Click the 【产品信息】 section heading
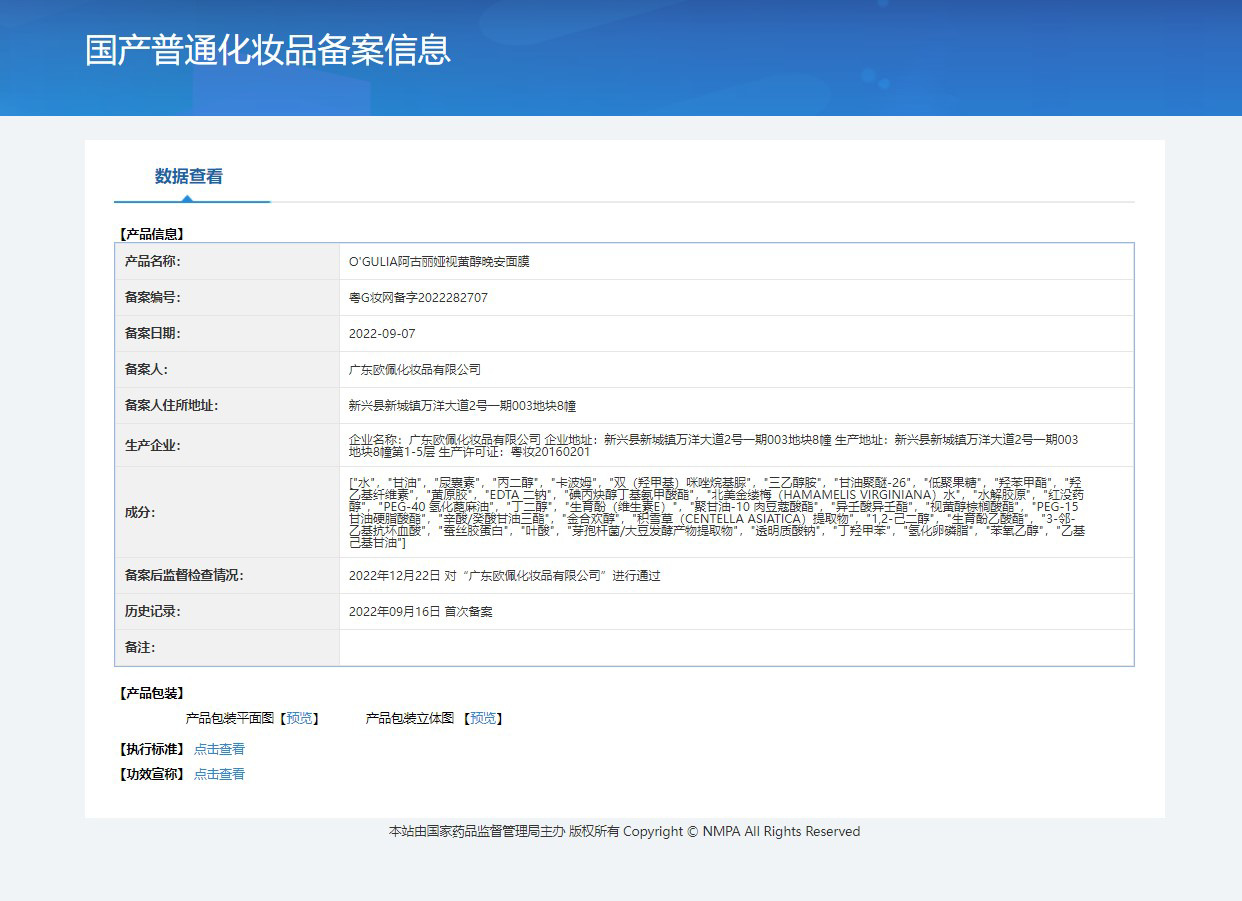The height and width of the screenshot is (901, 1242). pos(151,234)
